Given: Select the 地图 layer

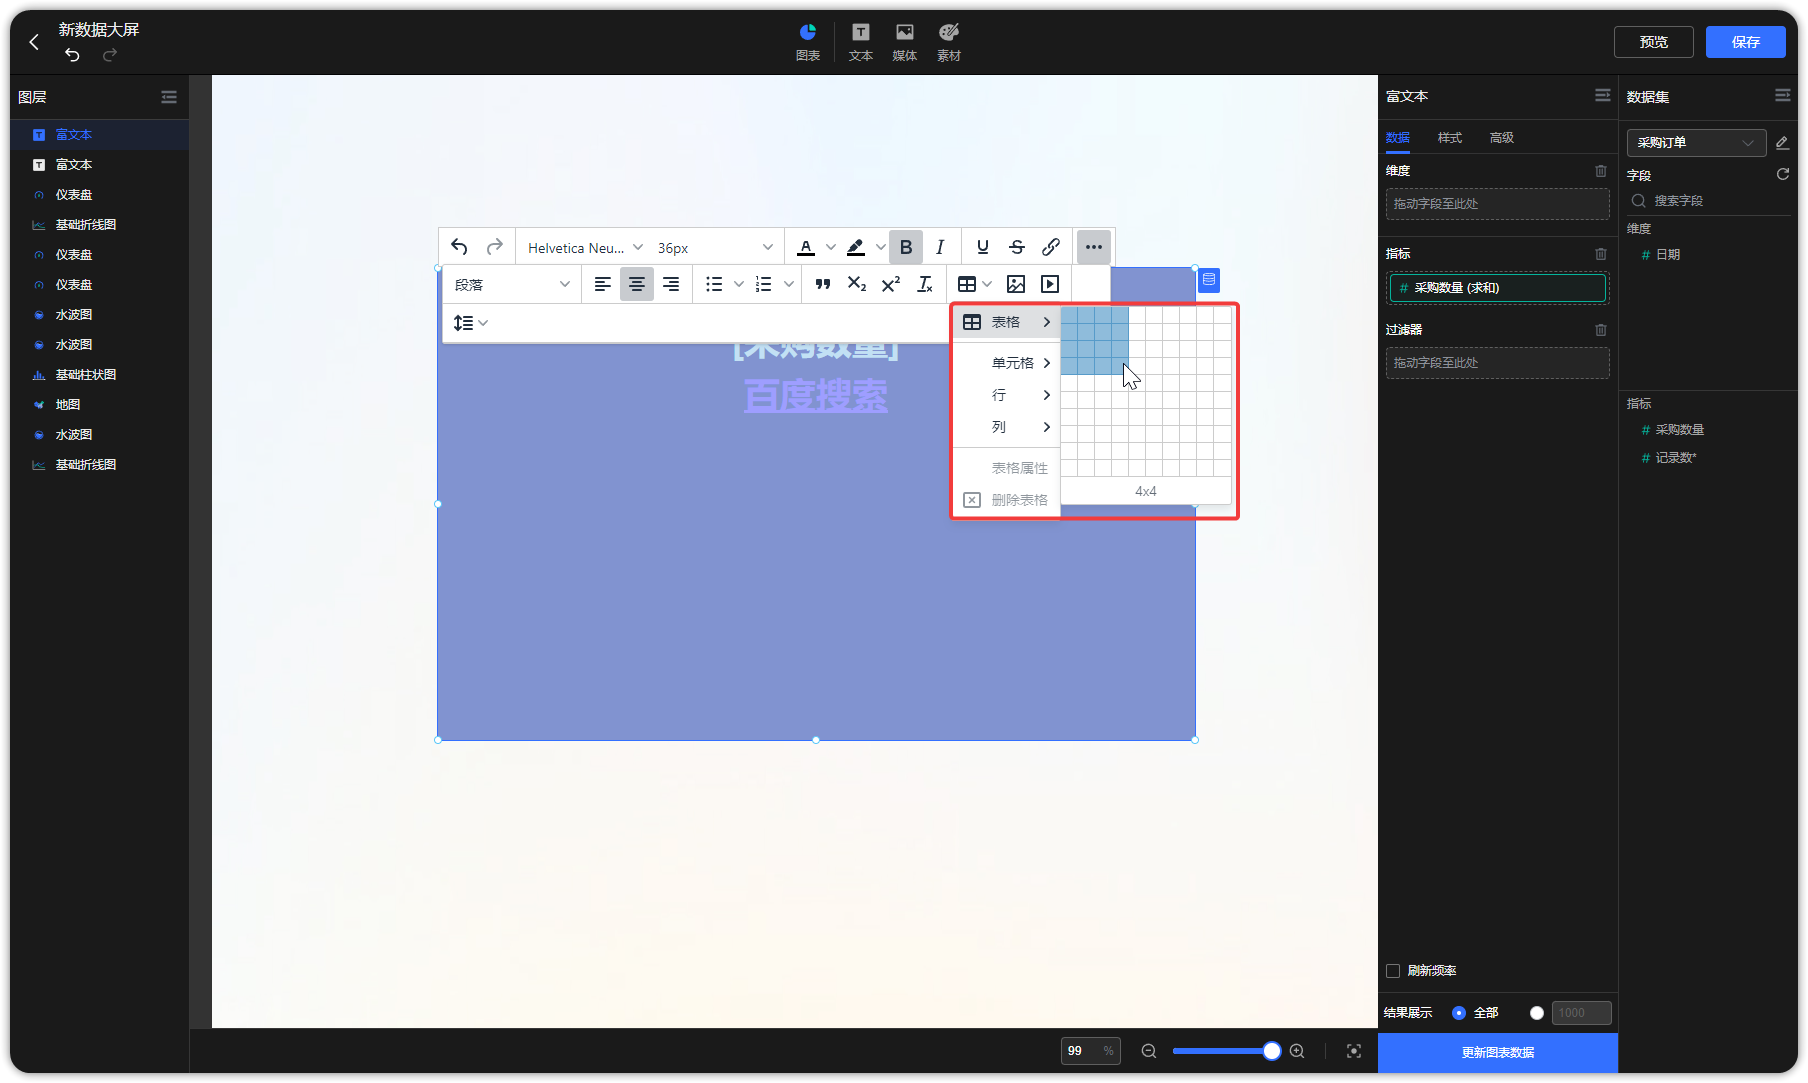Looking at the screenshot, I should point(100,405).
